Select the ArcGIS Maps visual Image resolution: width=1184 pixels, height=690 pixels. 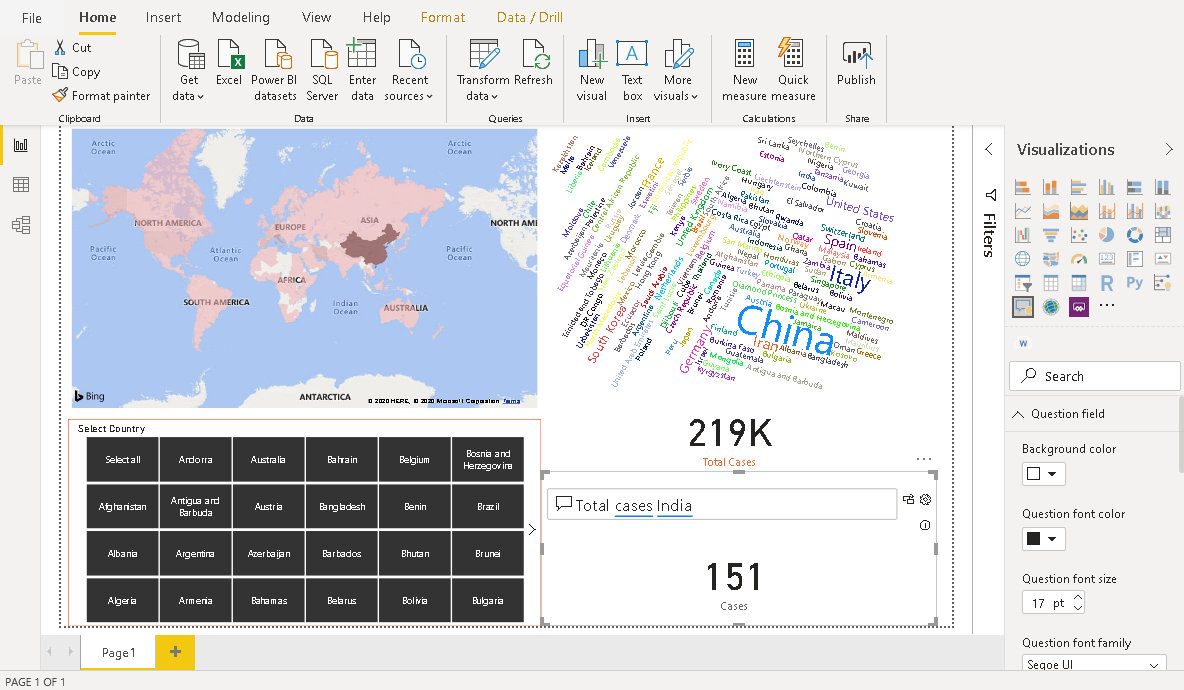click(x=1050, y=307)
